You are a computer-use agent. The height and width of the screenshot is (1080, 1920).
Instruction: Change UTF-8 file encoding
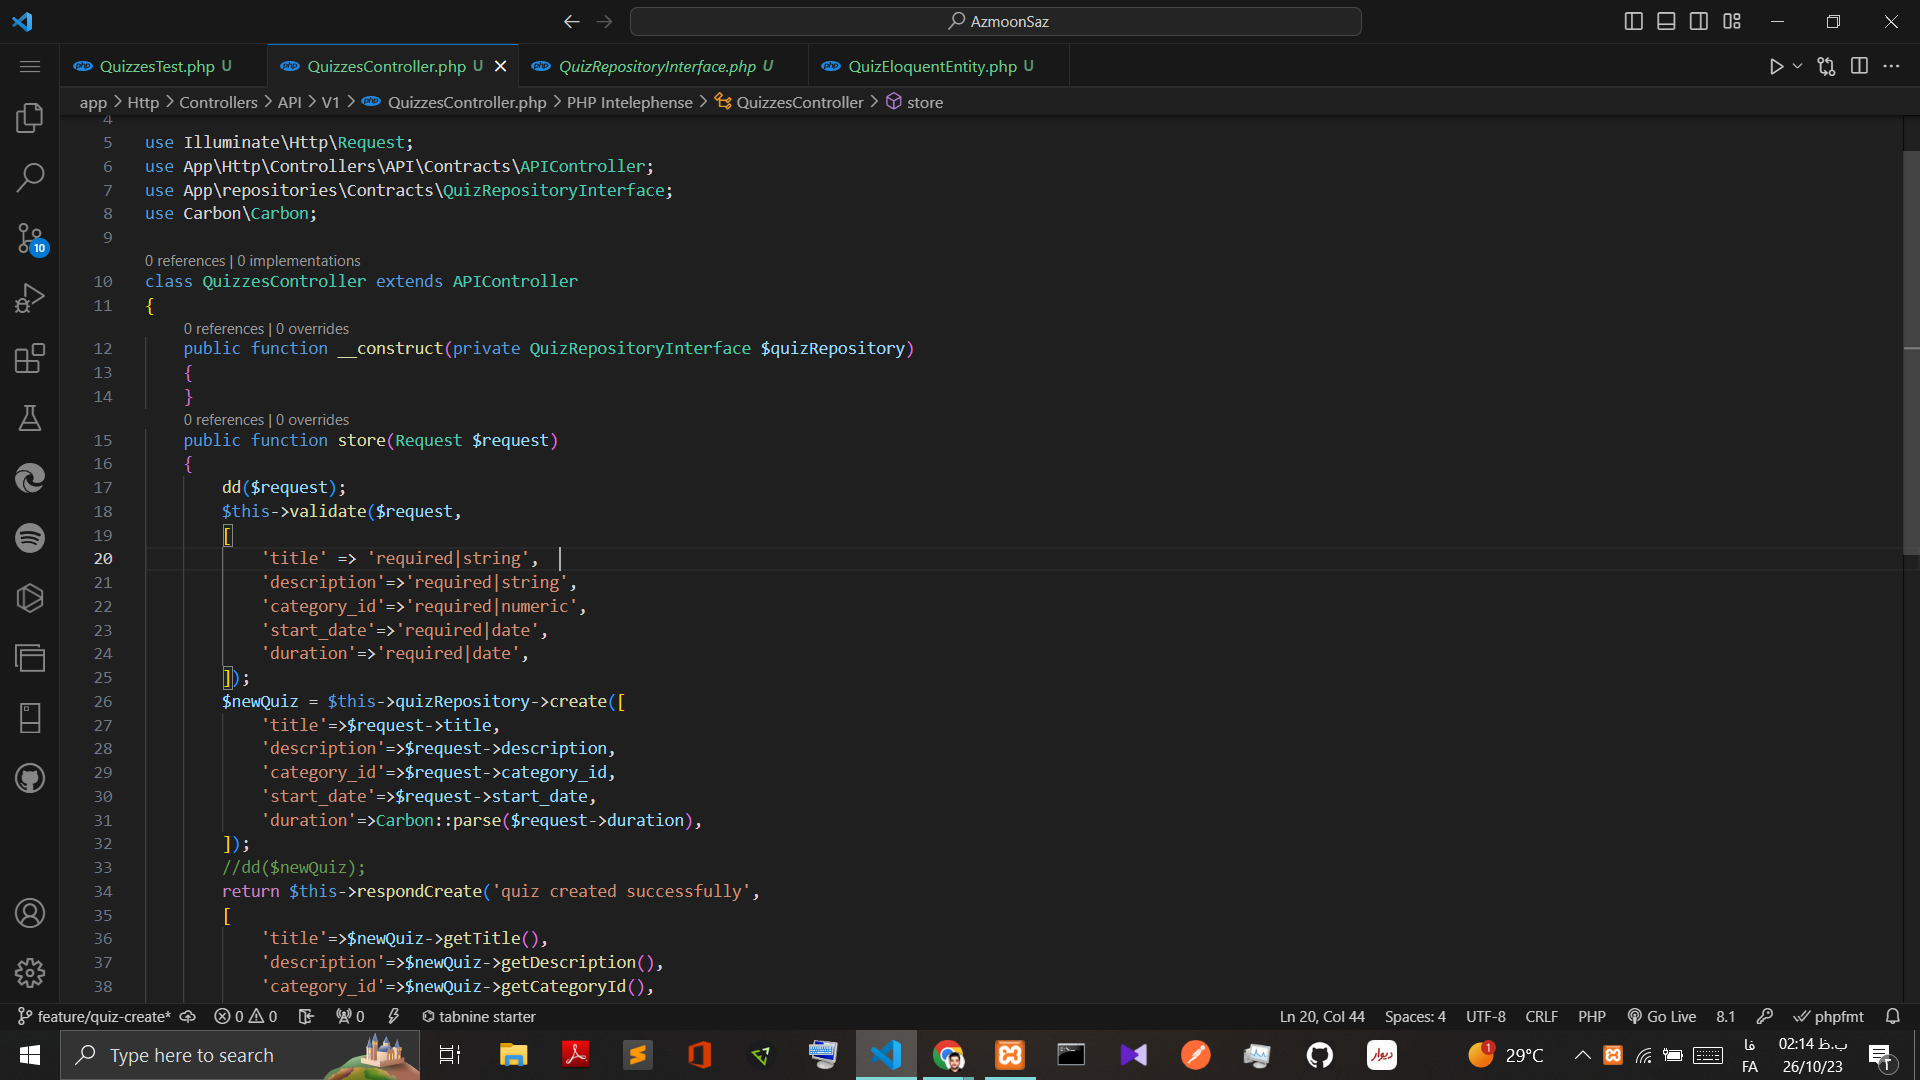tap(1485, 1016)
